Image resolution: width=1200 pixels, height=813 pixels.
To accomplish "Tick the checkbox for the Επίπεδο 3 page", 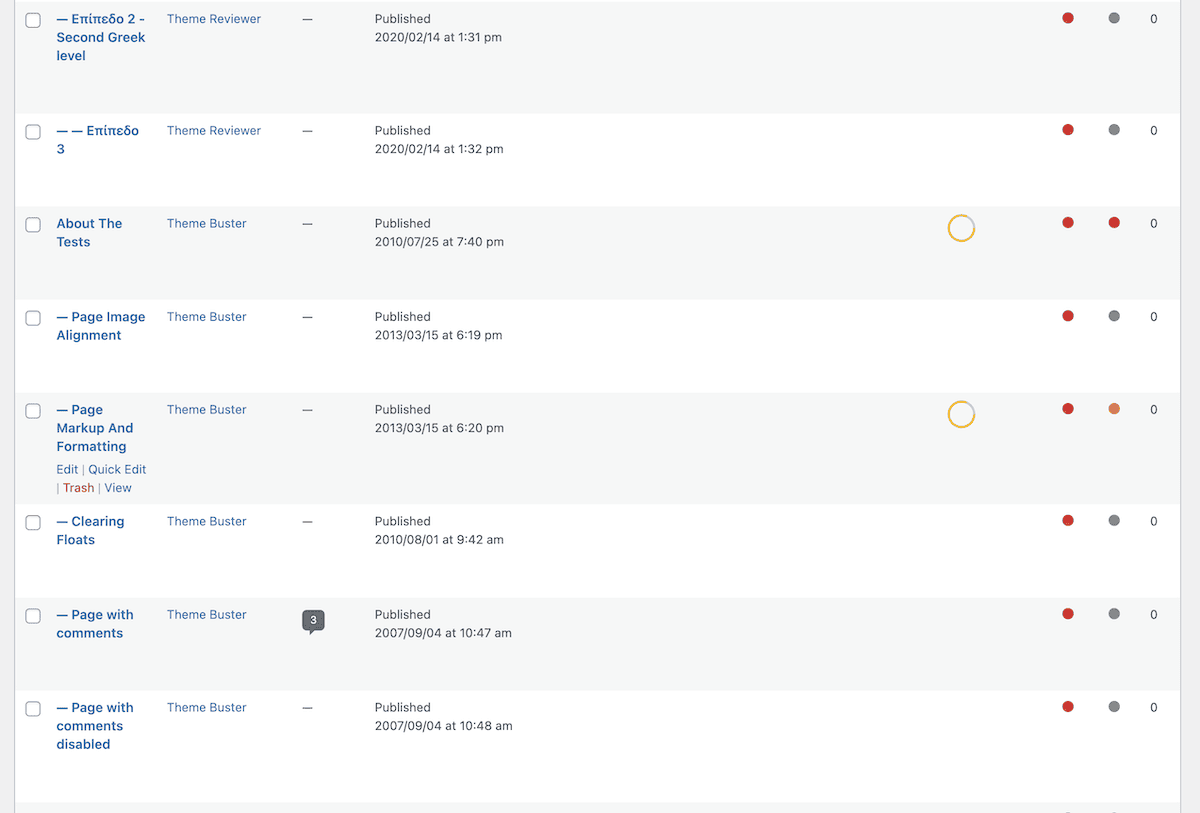I will click(x=33, y=132).
